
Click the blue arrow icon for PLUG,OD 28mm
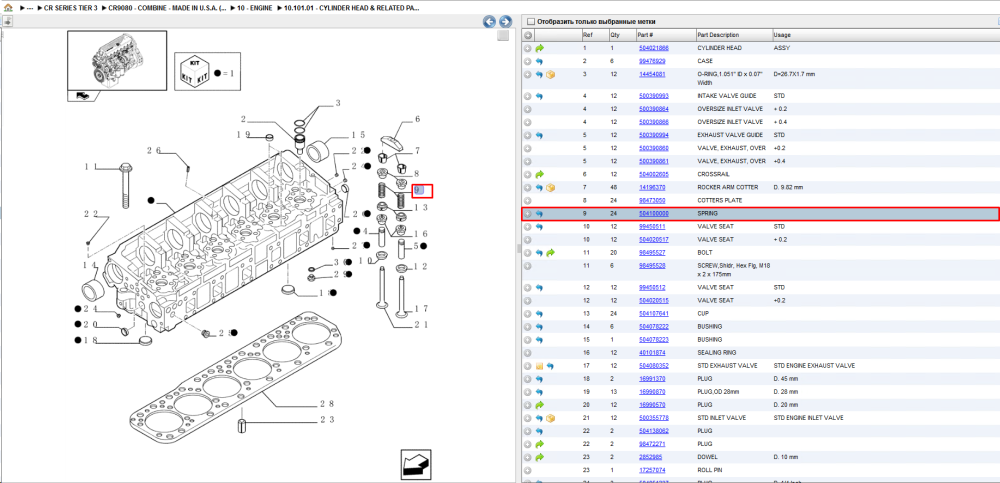[539, 392]
